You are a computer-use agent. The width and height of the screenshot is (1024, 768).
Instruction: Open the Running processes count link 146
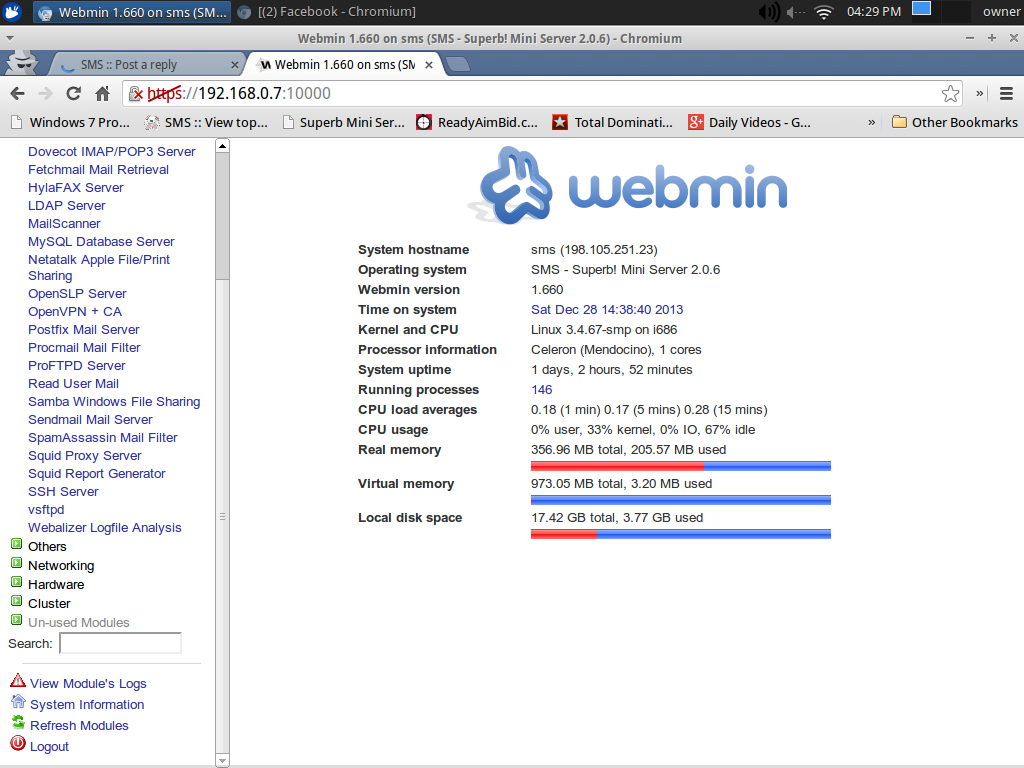pyautogui.click(x=541, y=390)
